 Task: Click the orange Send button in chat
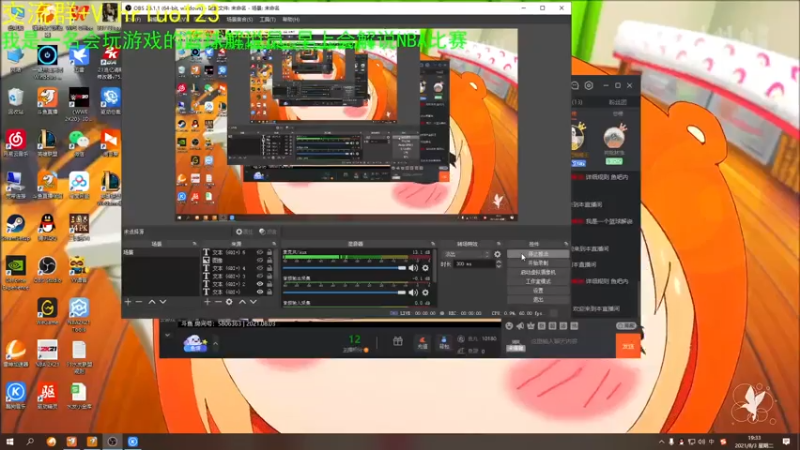coord(628,346)
